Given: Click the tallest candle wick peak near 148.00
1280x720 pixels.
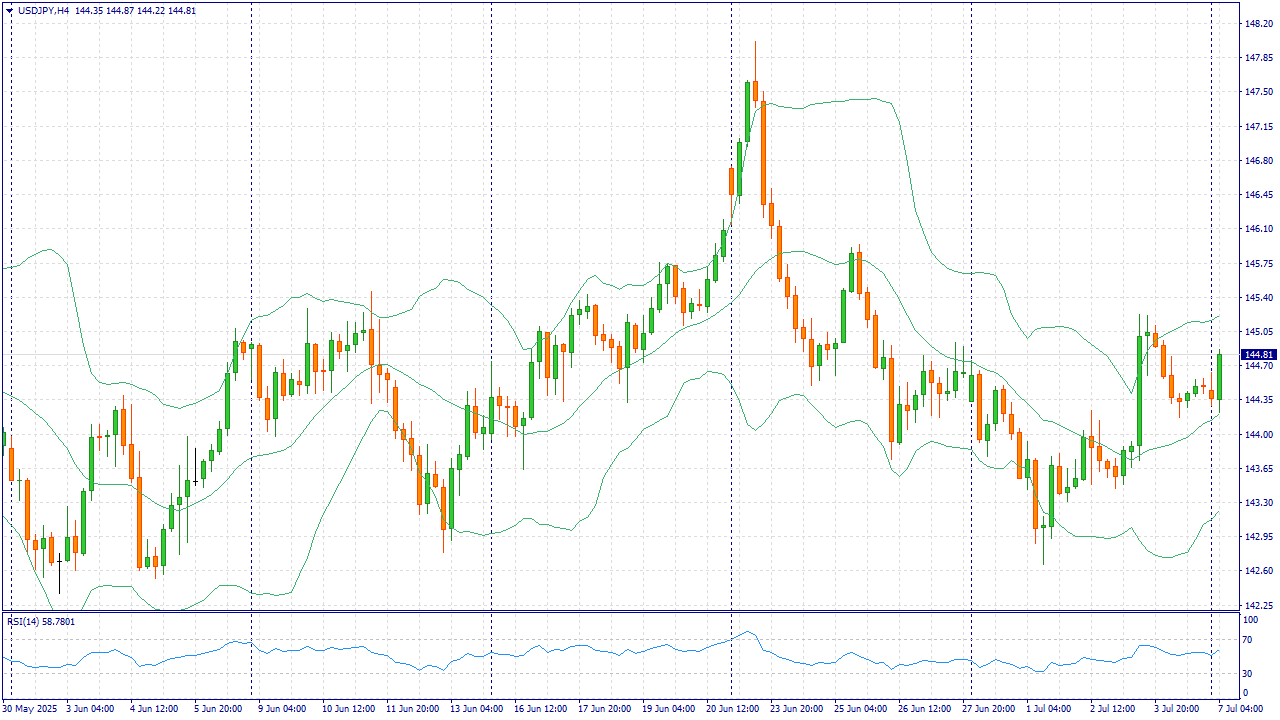Looking at the screenshot, I should (x=755, y=43).
